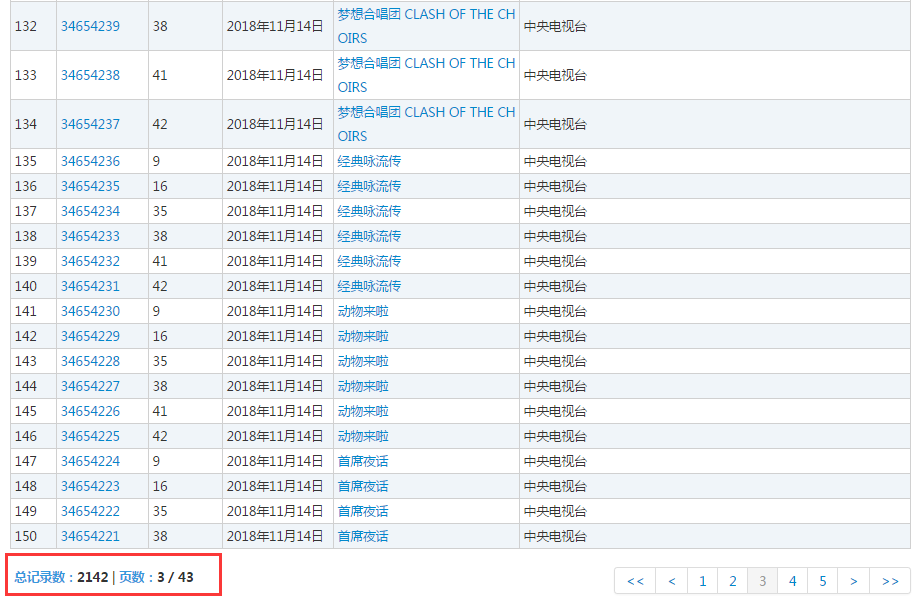Click previous page < button
Screen dimensions: 915x606
(x=672, y=581)
